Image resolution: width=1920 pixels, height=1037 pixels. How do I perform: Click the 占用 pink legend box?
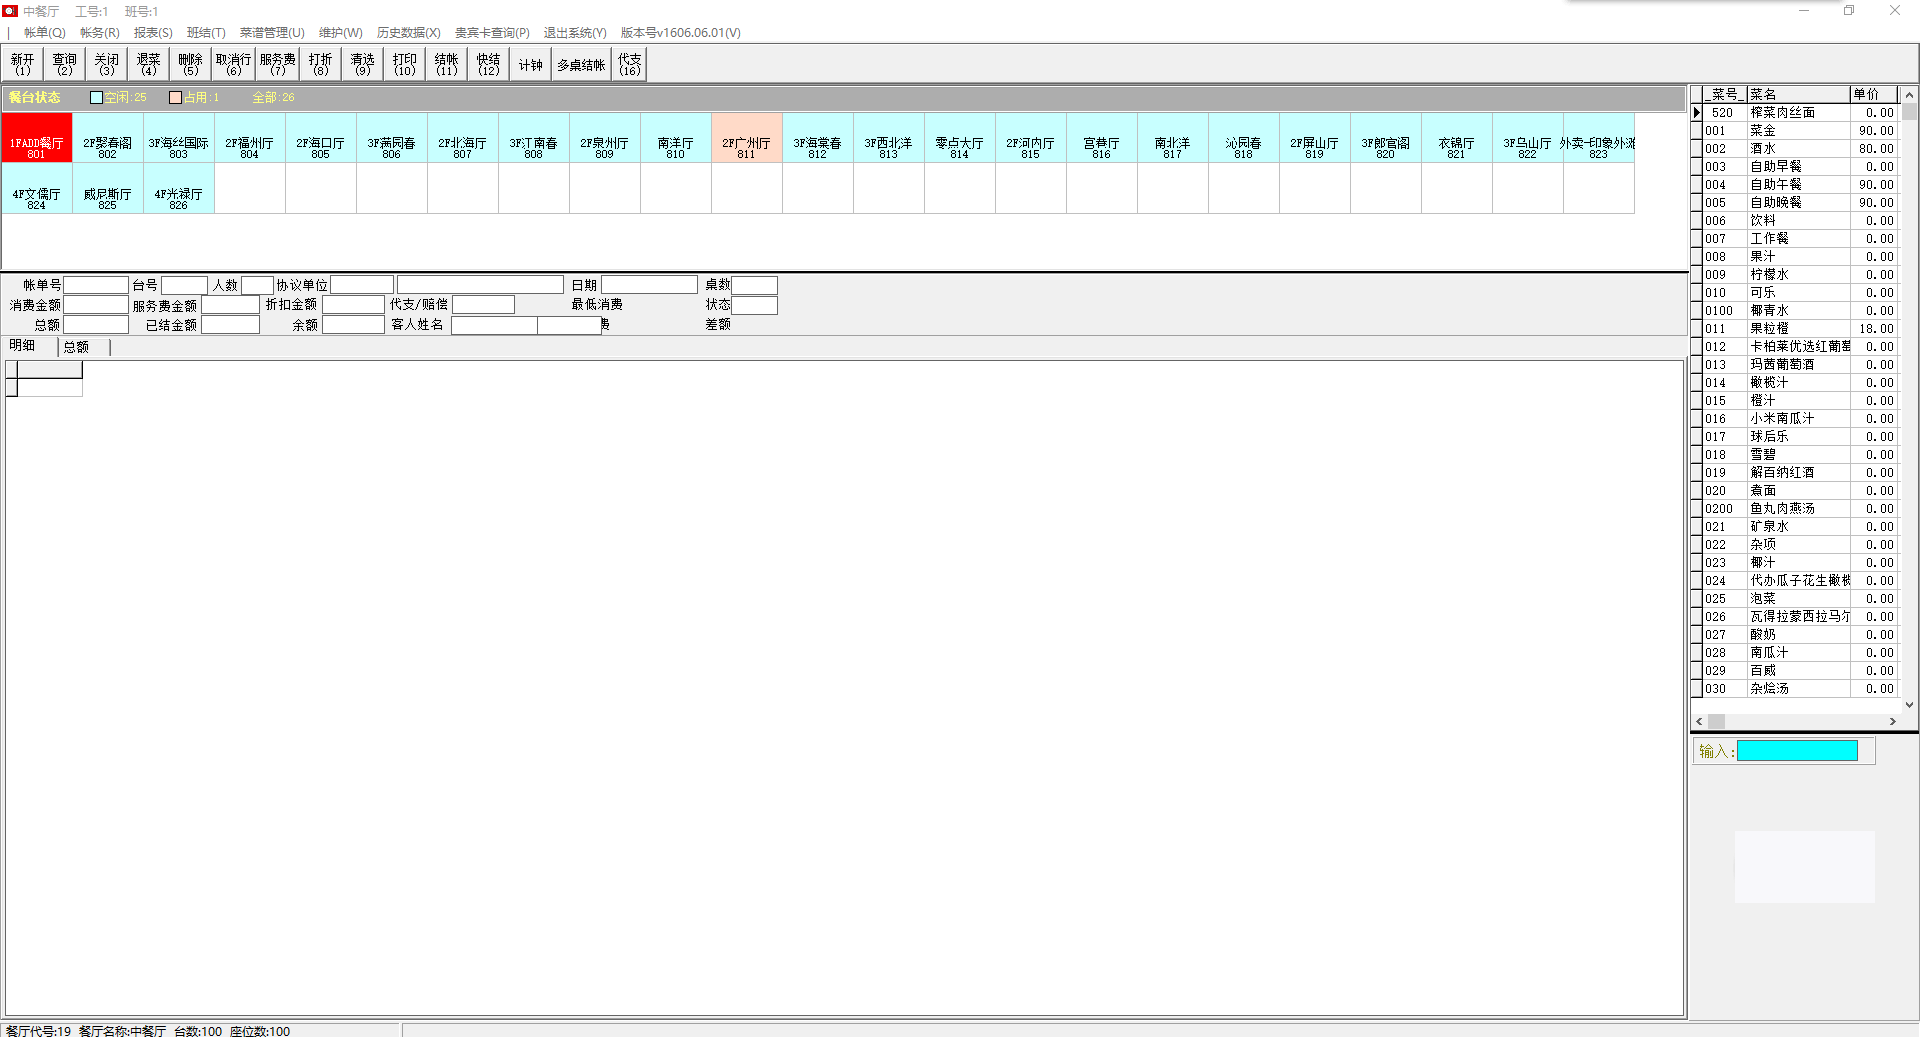pos(175,98)
